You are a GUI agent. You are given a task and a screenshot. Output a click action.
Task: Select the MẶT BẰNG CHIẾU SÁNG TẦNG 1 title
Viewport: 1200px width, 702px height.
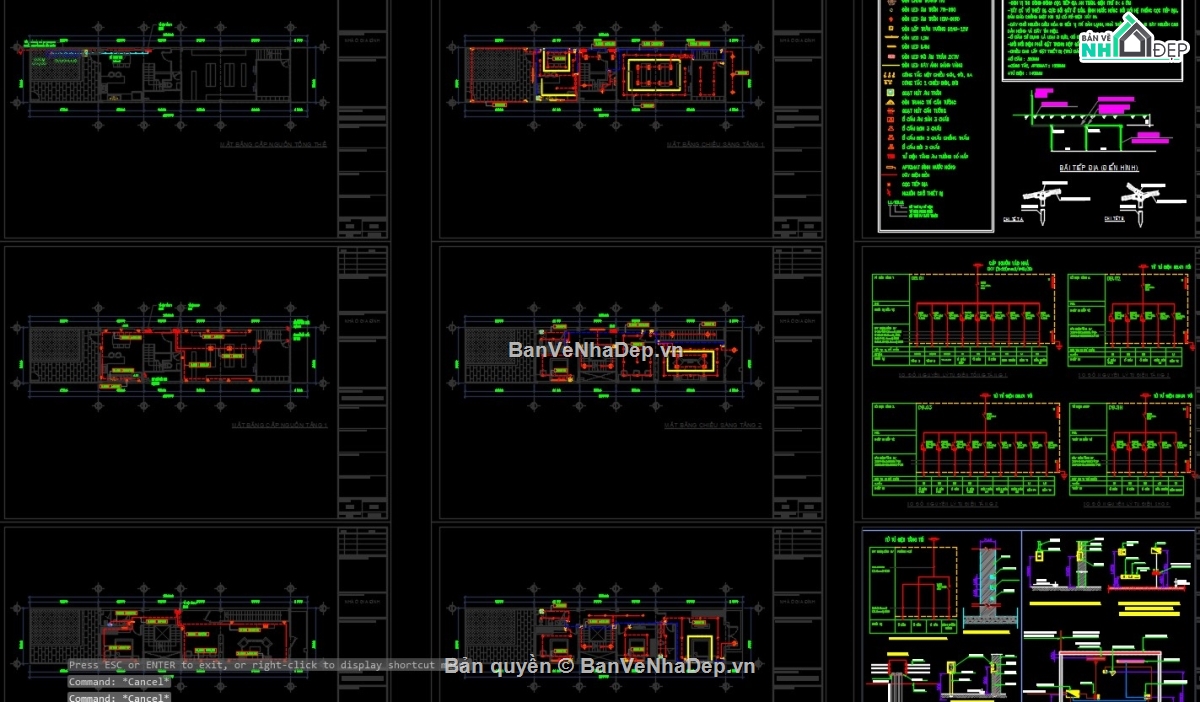[715, 145]
